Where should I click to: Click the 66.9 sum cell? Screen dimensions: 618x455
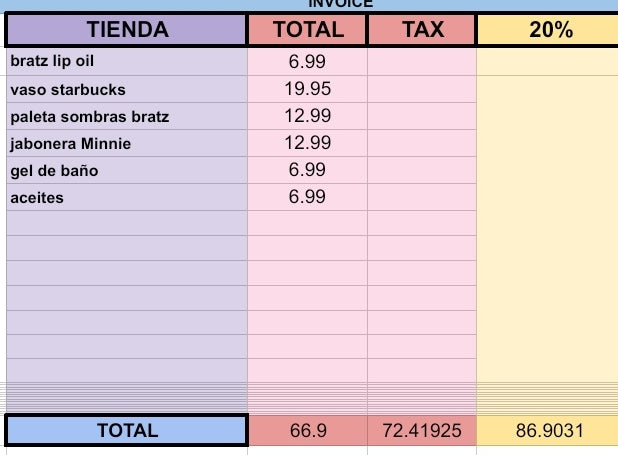(307, 431)
